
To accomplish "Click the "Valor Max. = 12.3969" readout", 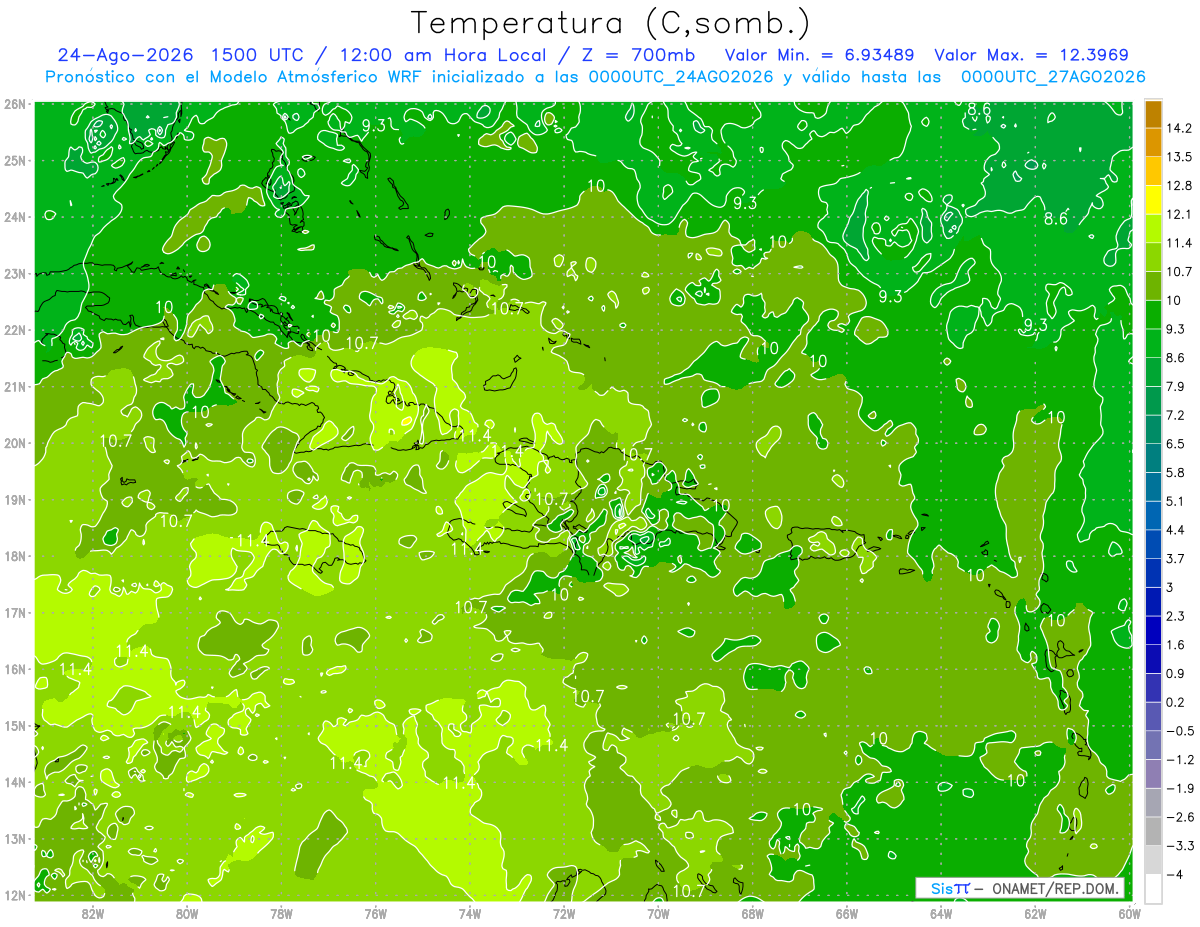I will [1031, 55].
